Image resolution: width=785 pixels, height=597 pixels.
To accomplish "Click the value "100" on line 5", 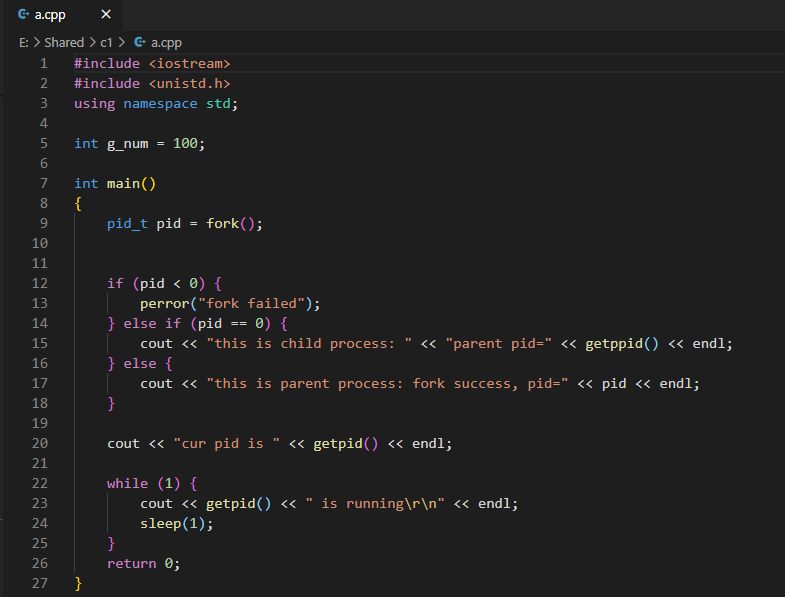I will (185, 144).
